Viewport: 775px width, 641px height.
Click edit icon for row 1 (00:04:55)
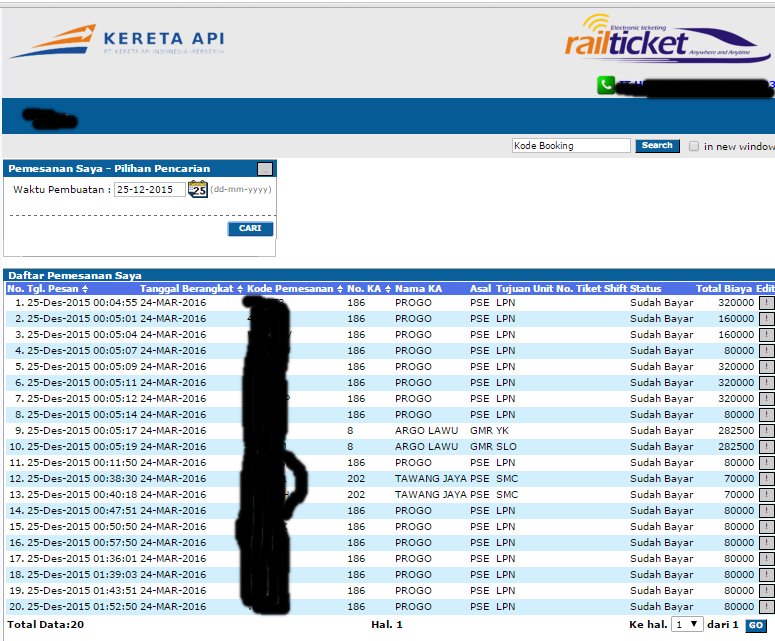(x=767, y=303)
